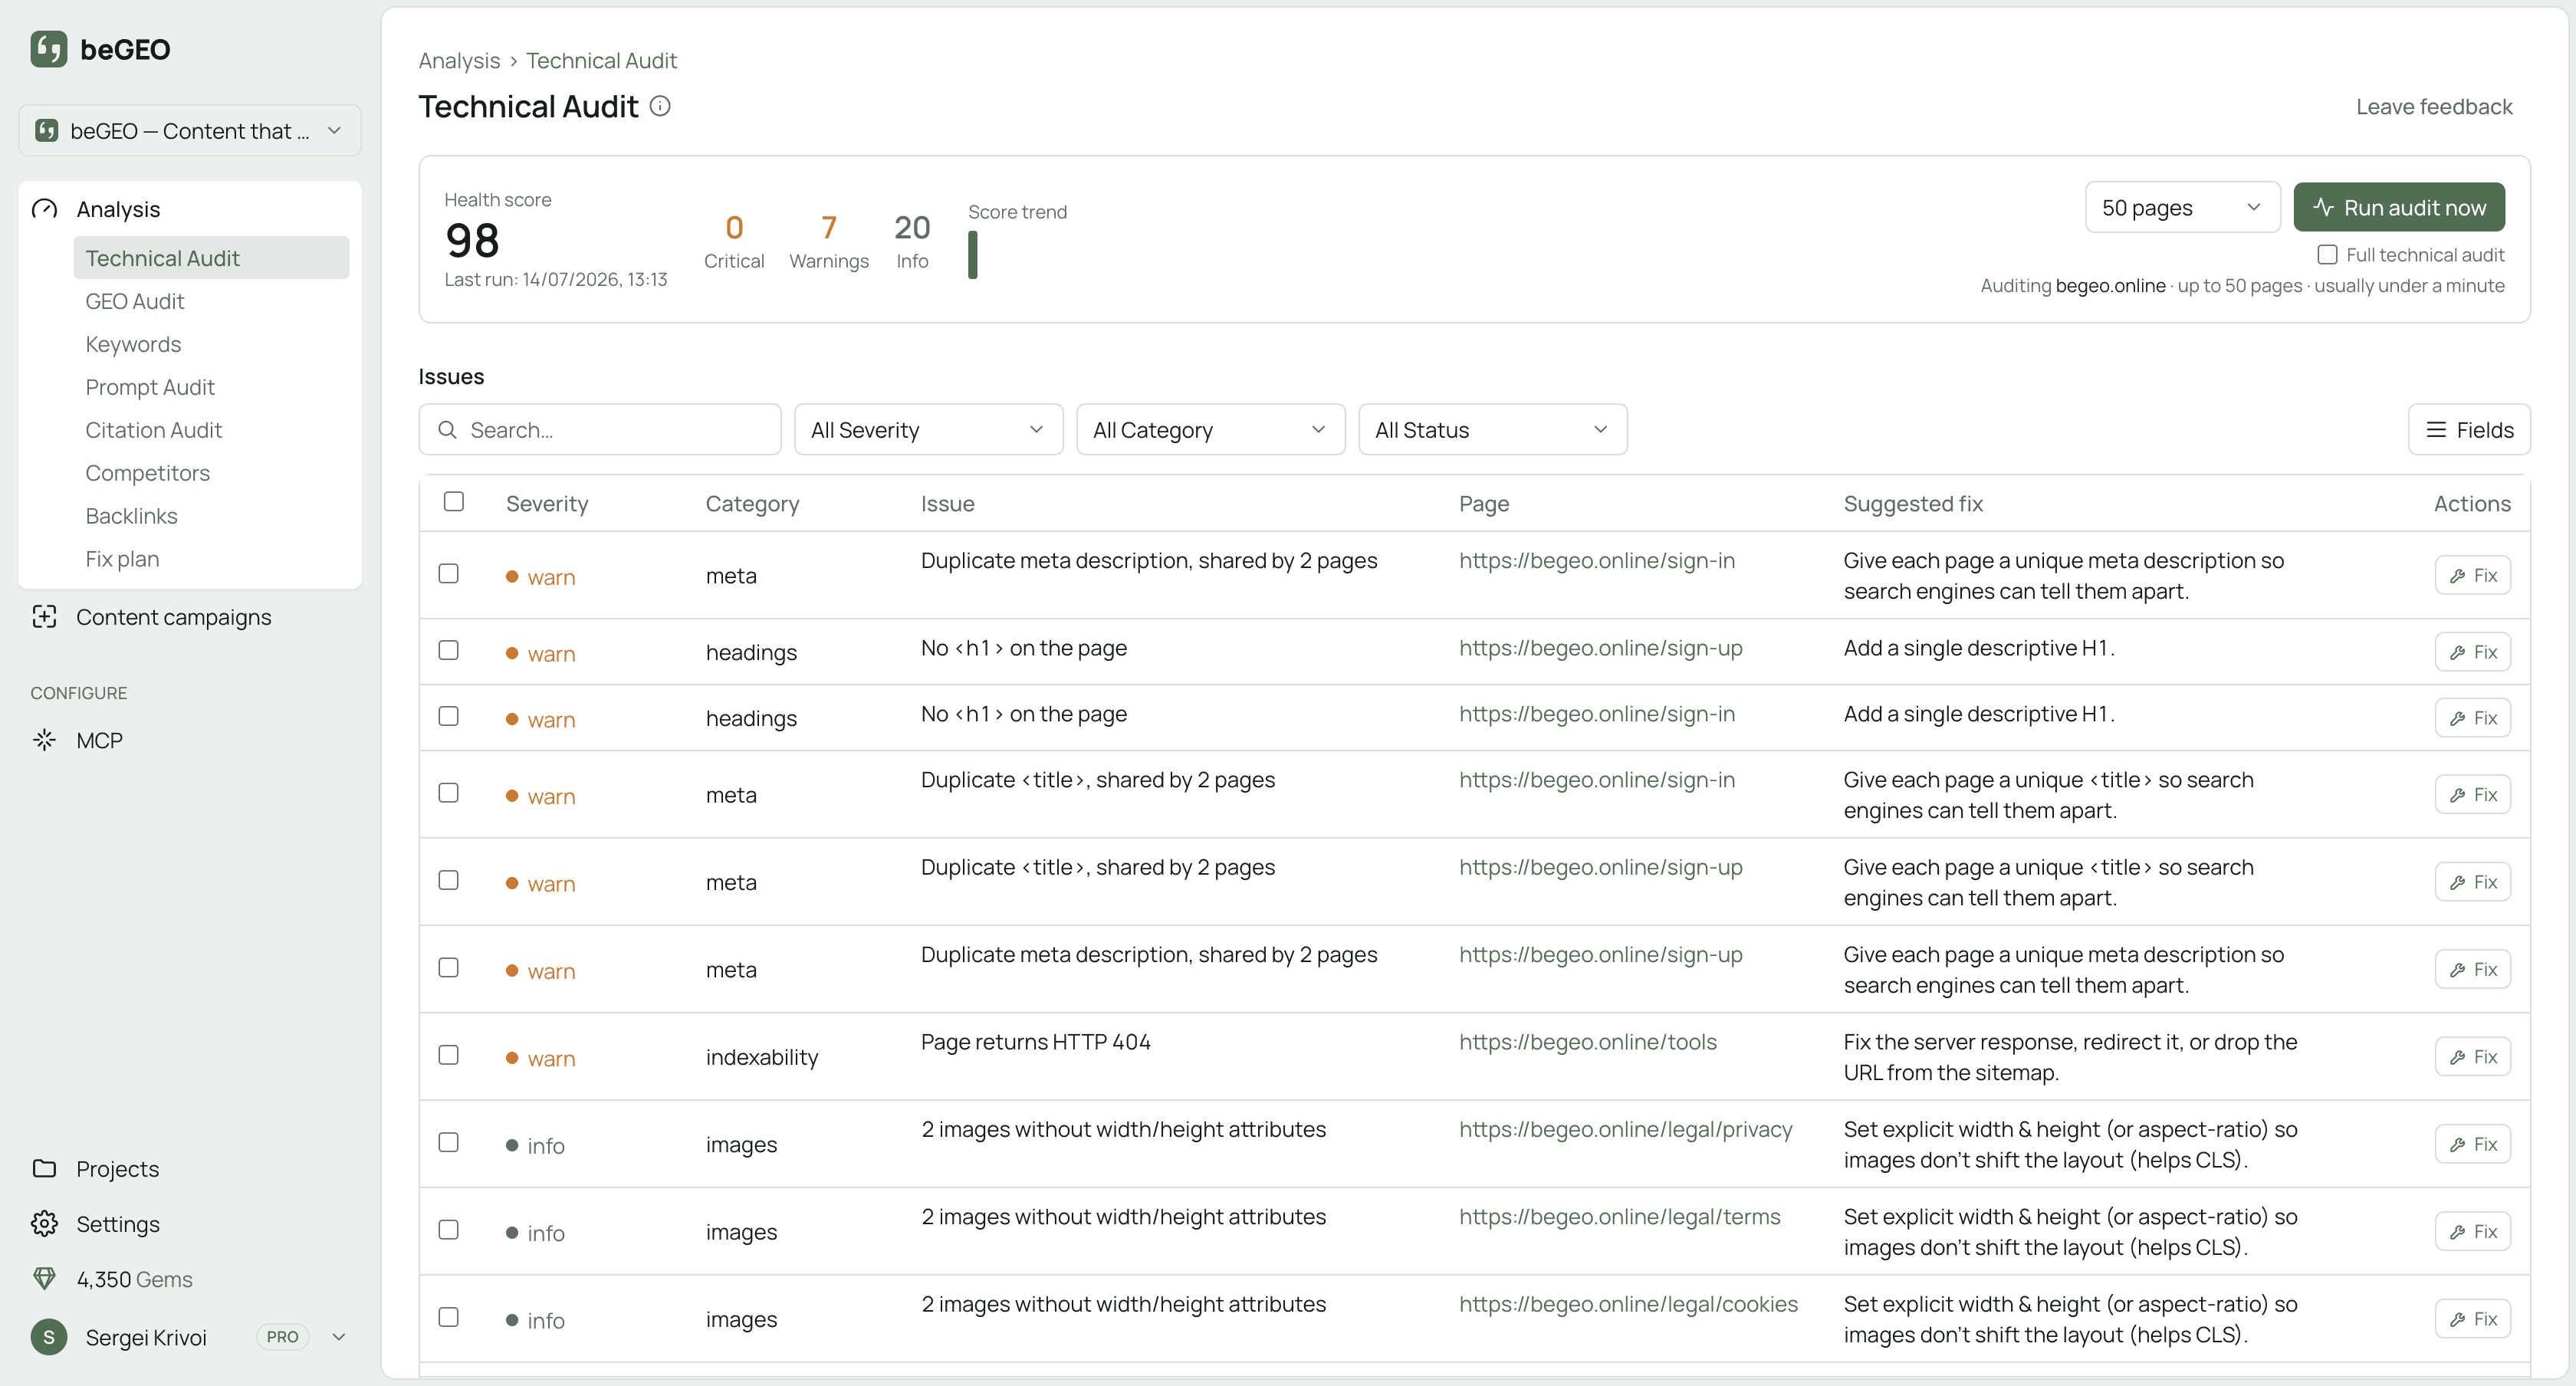Open the begeo.online/tools page link
The height and width of the screenshot is (1386, 2576).
[x=1587, y=1042]
